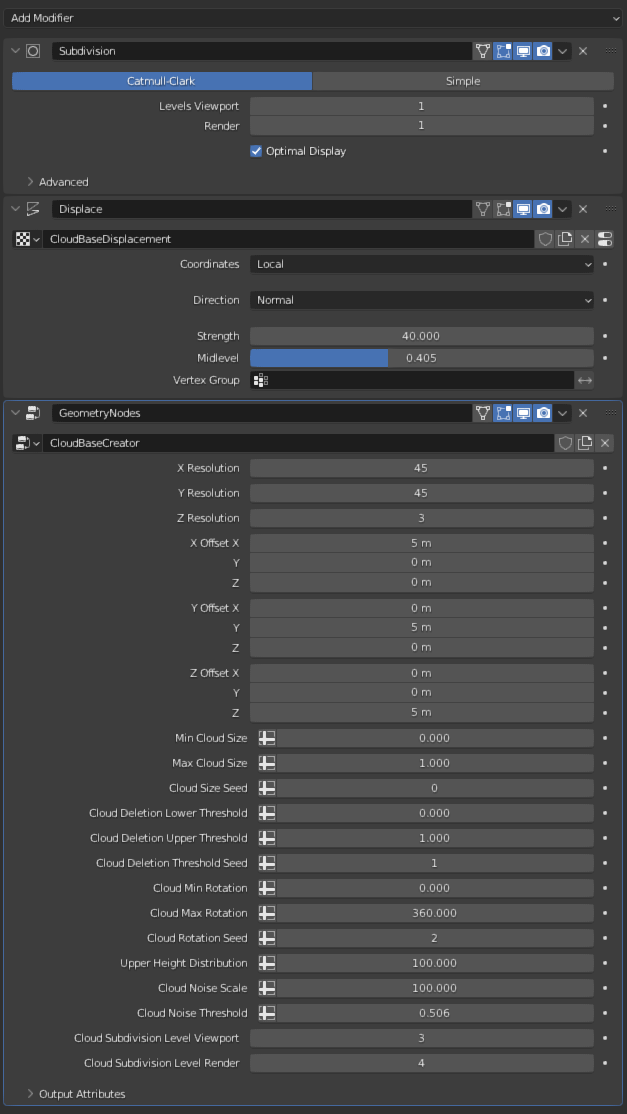
Task: Remove the Displace modifier
Action: 583,209
